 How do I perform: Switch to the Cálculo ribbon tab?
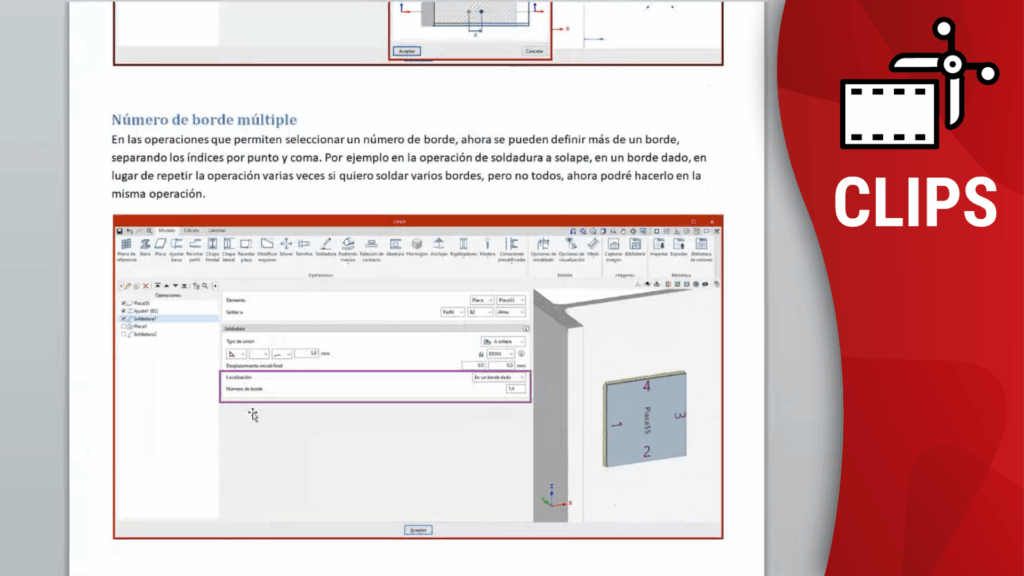pyautogui.click(x=190, y=230)
